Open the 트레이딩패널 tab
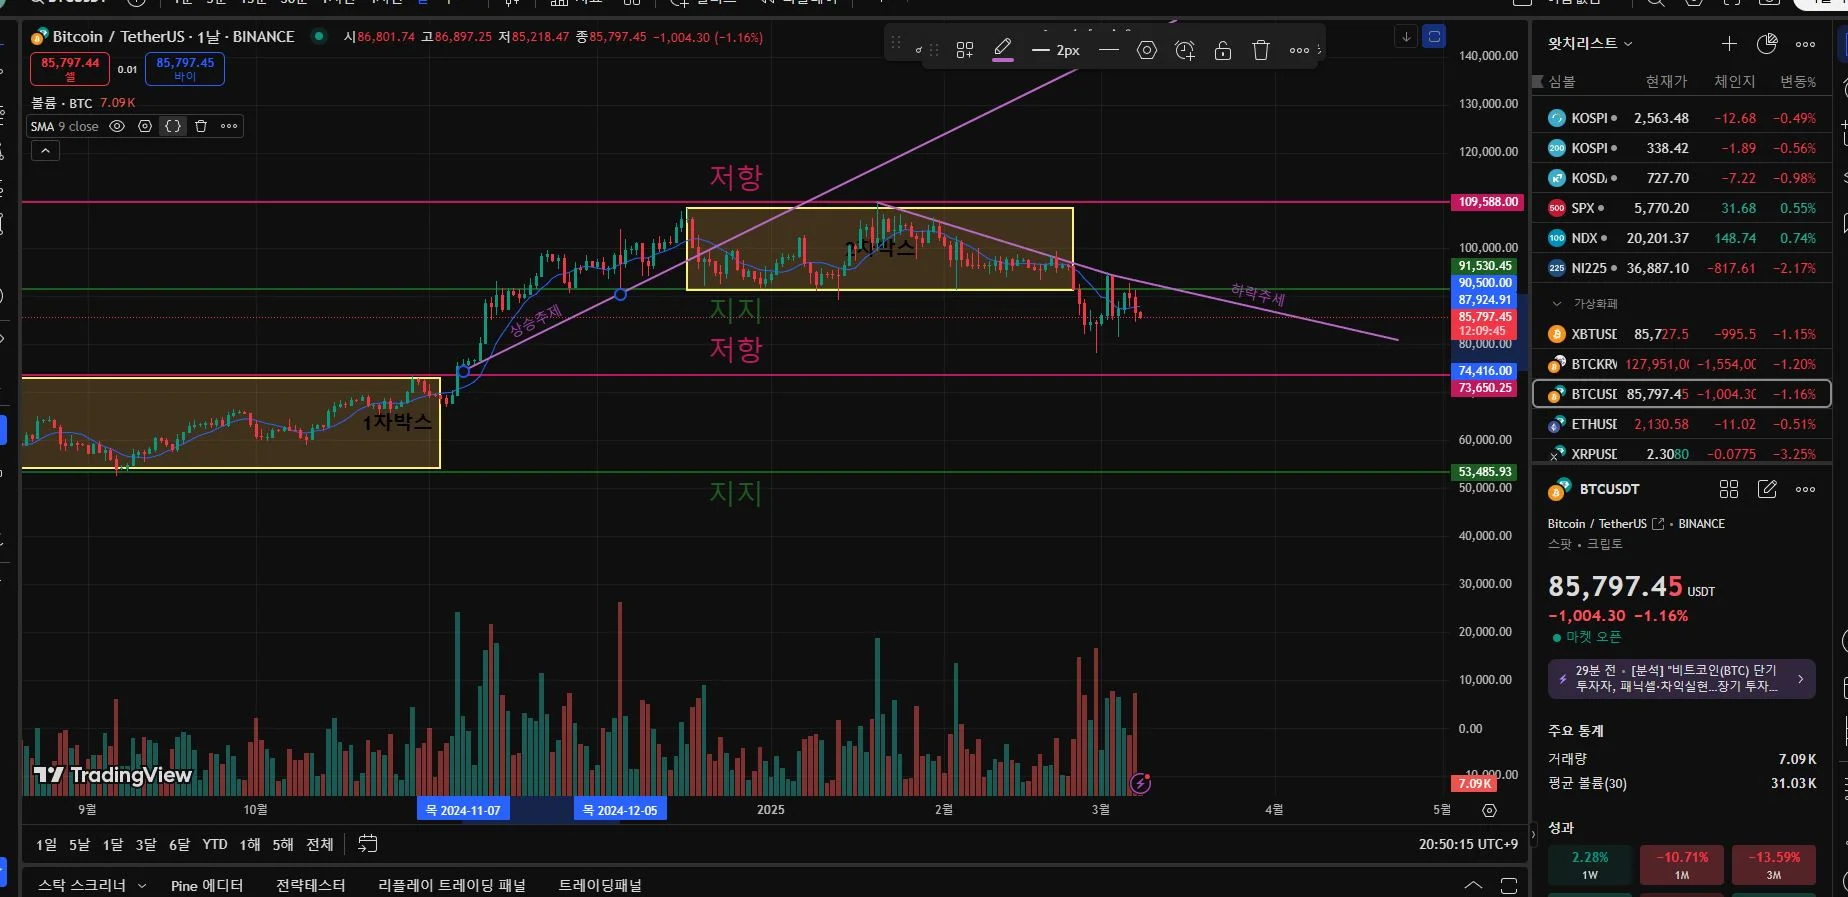 click(x=600, y=885)
